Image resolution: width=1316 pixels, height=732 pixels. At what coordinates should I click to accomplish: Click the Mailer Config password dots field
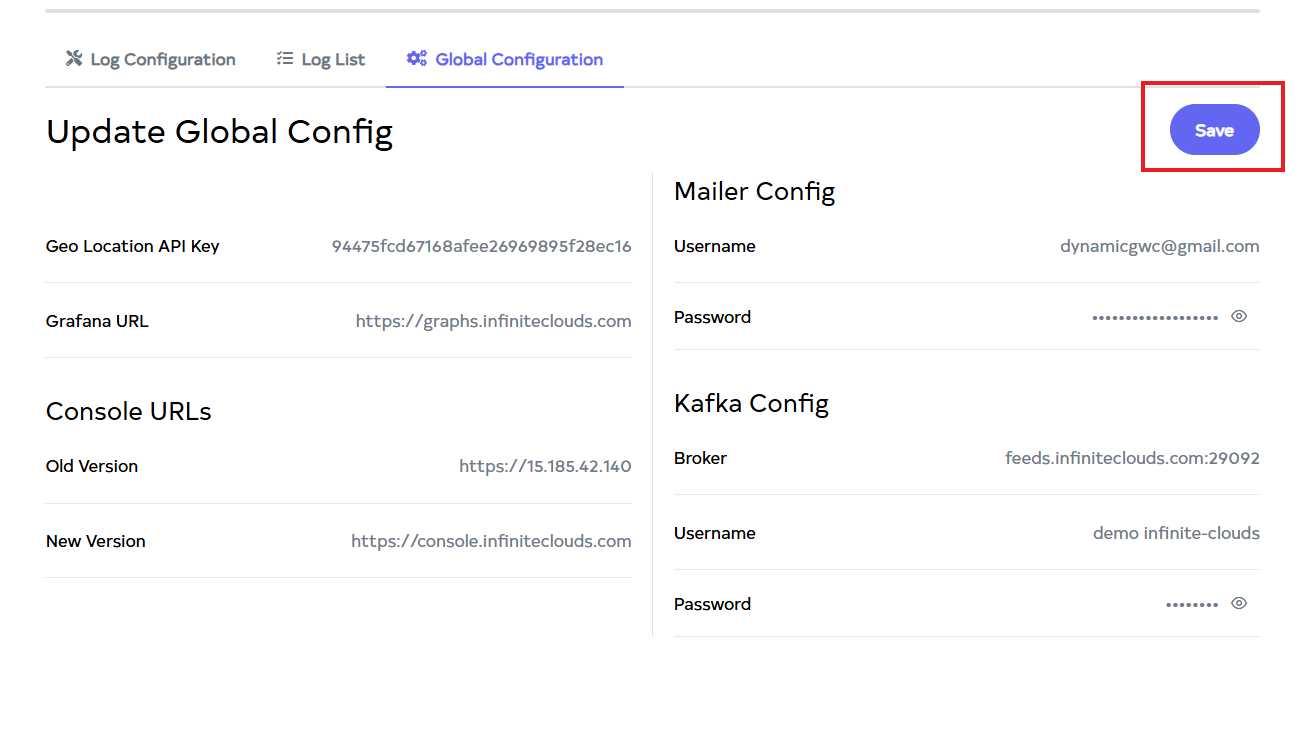(1154, 318)
